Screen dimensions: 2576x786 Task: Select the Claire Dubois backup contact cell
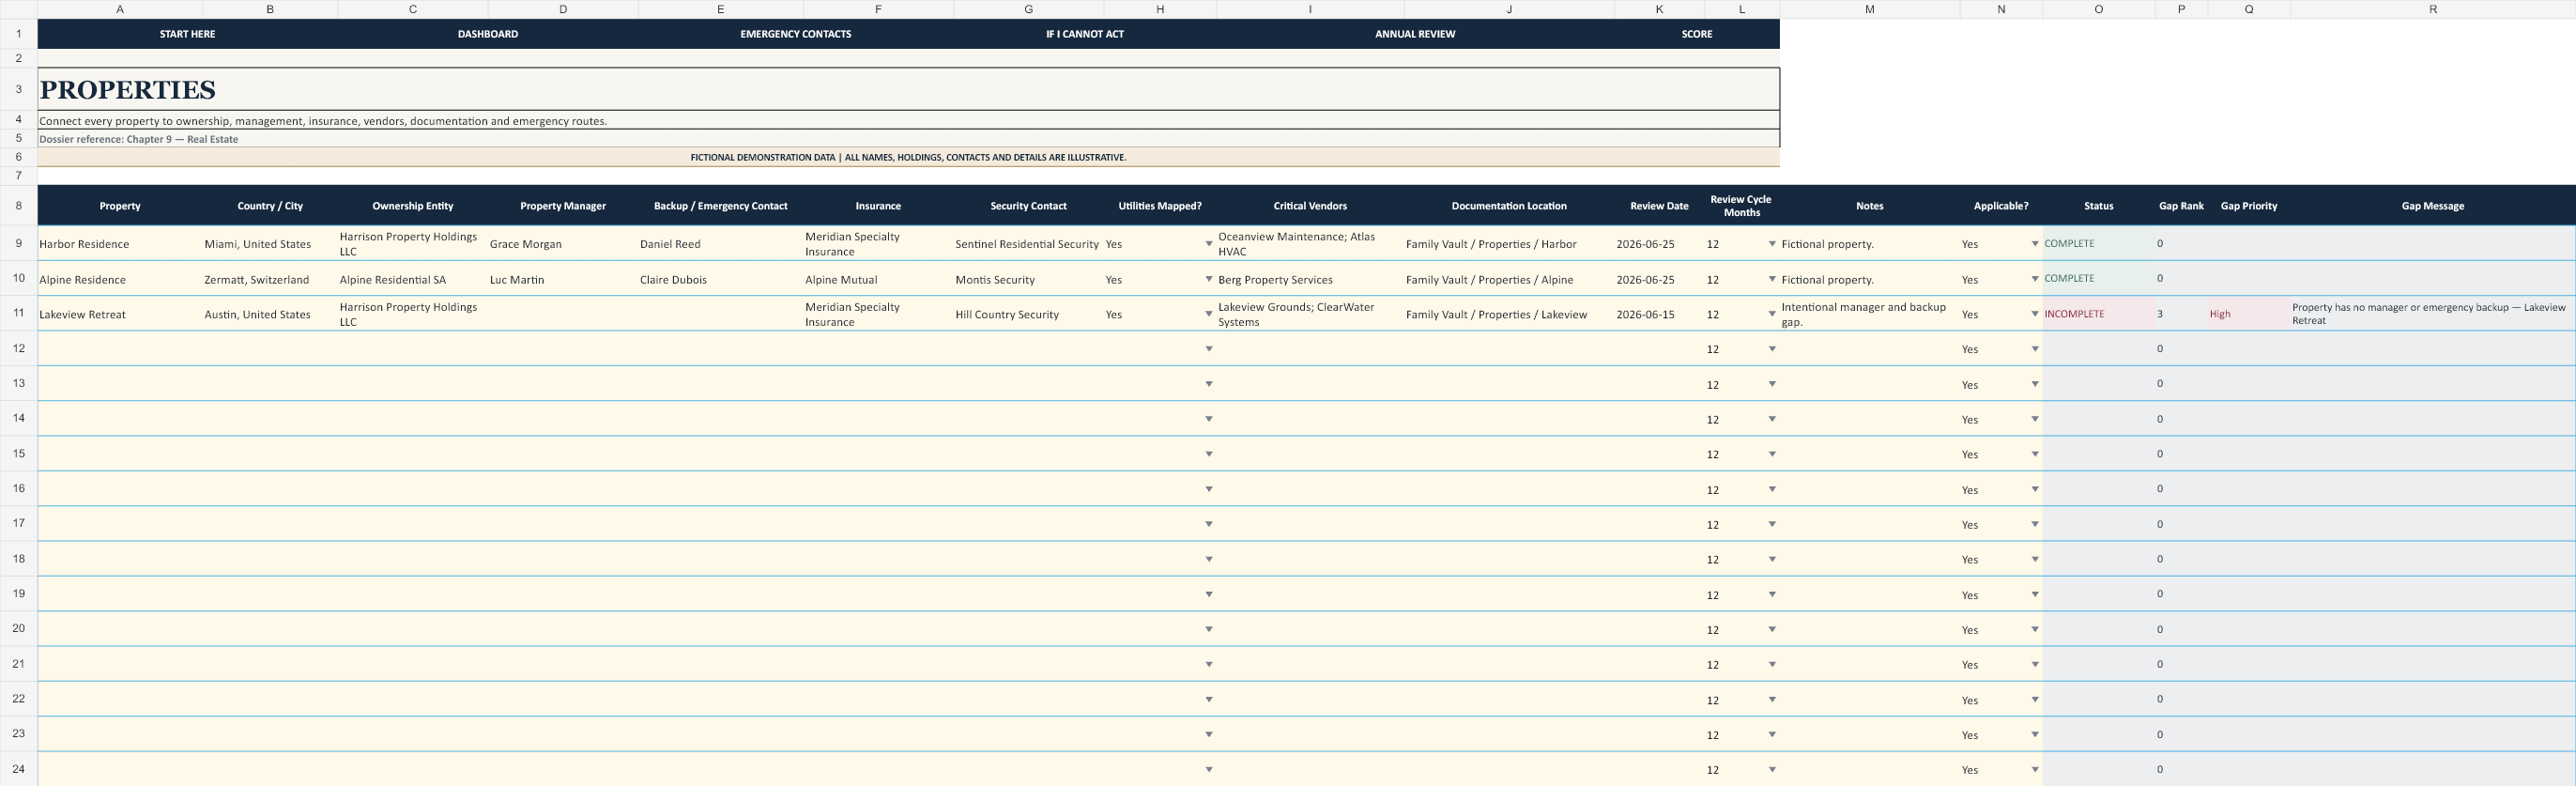[721, 280]
